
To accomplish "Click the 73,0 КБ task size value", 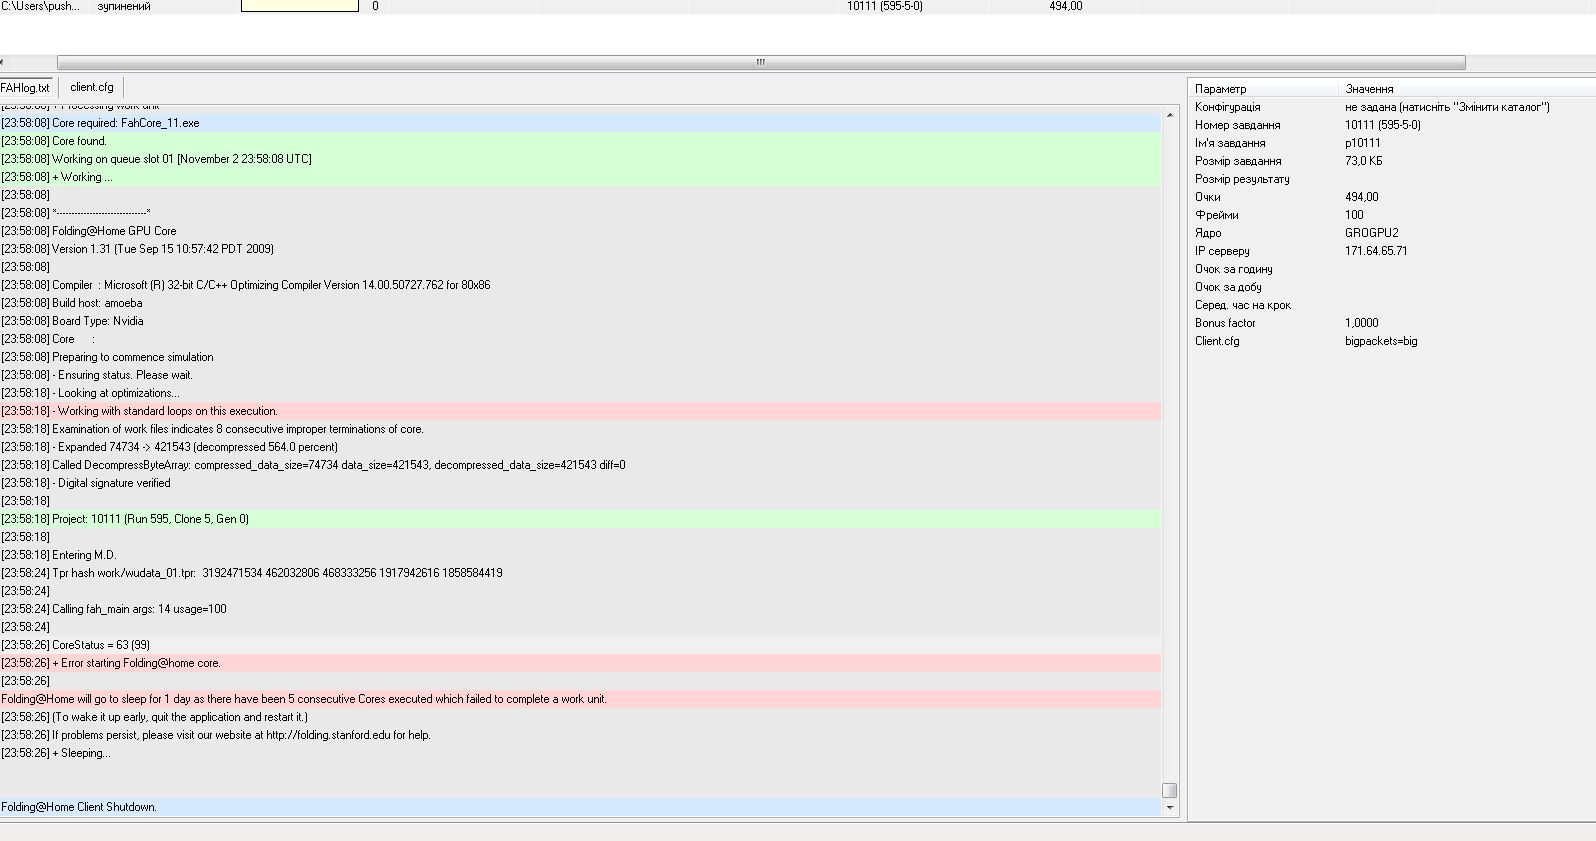I will point(1364,161).
